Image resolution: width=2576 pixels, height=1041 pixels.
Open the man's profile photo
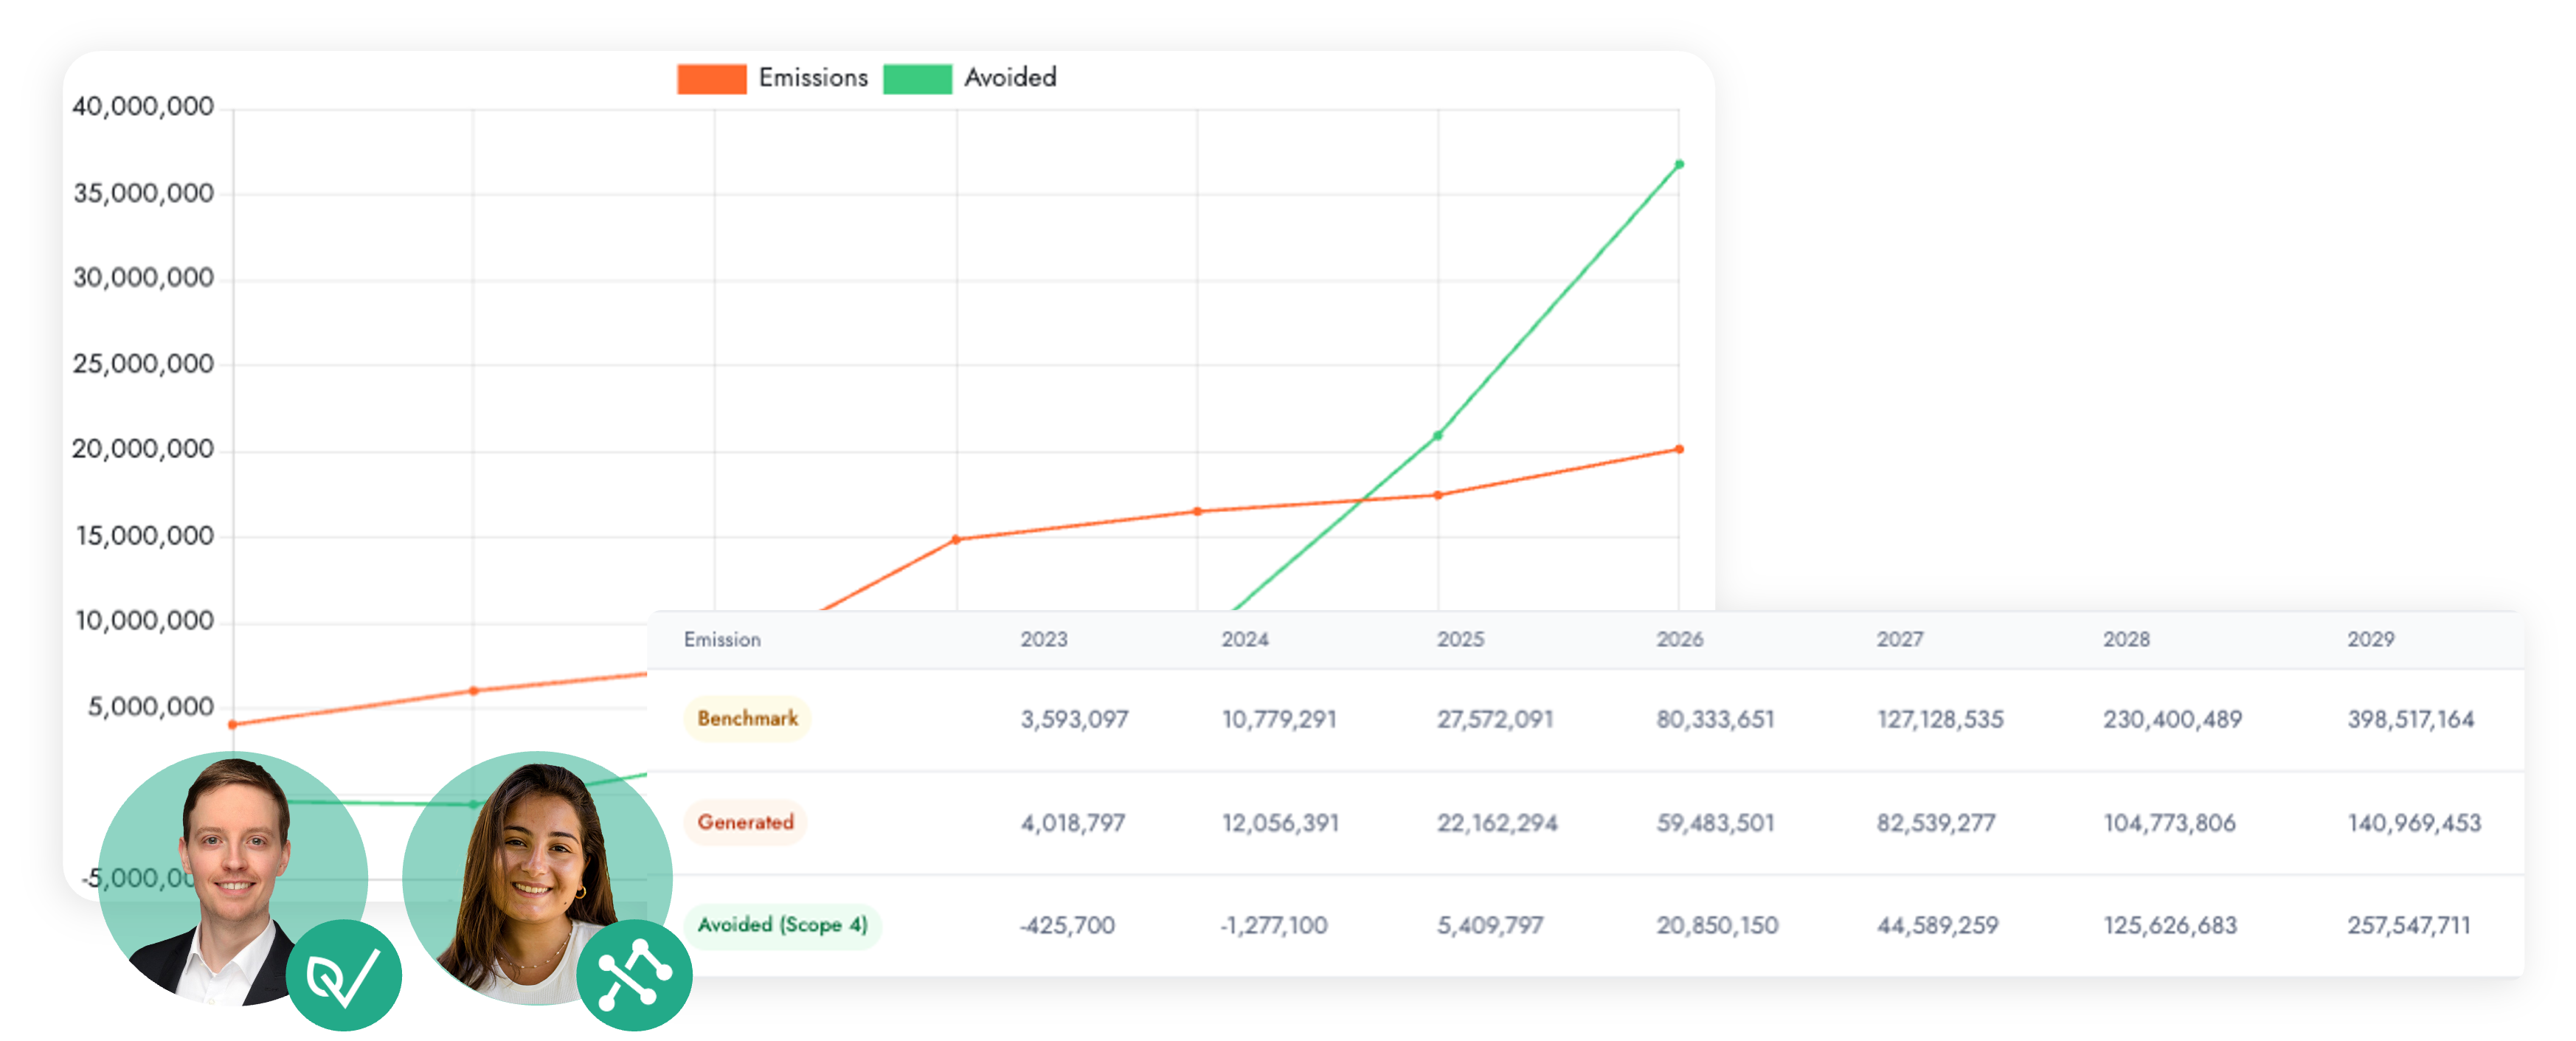coord(232,879)
